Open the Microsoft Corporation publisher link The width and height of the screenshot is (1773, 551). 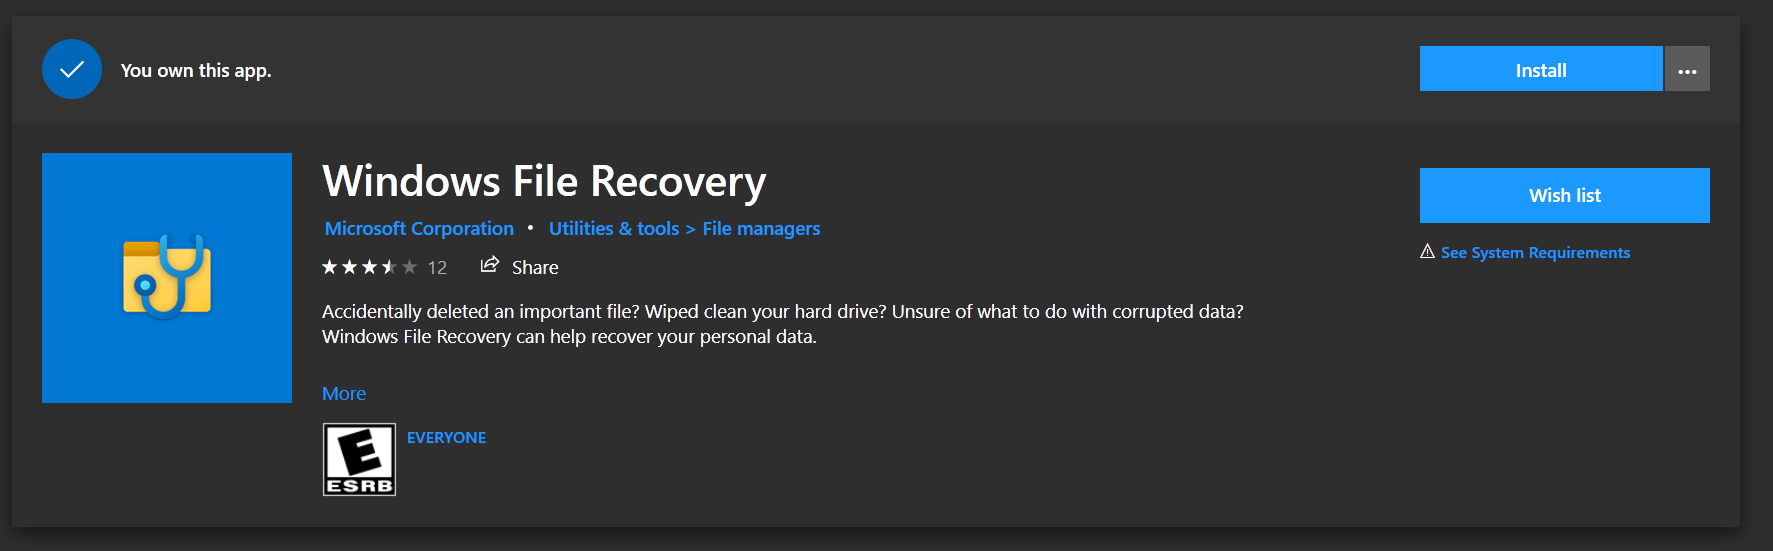419,229
